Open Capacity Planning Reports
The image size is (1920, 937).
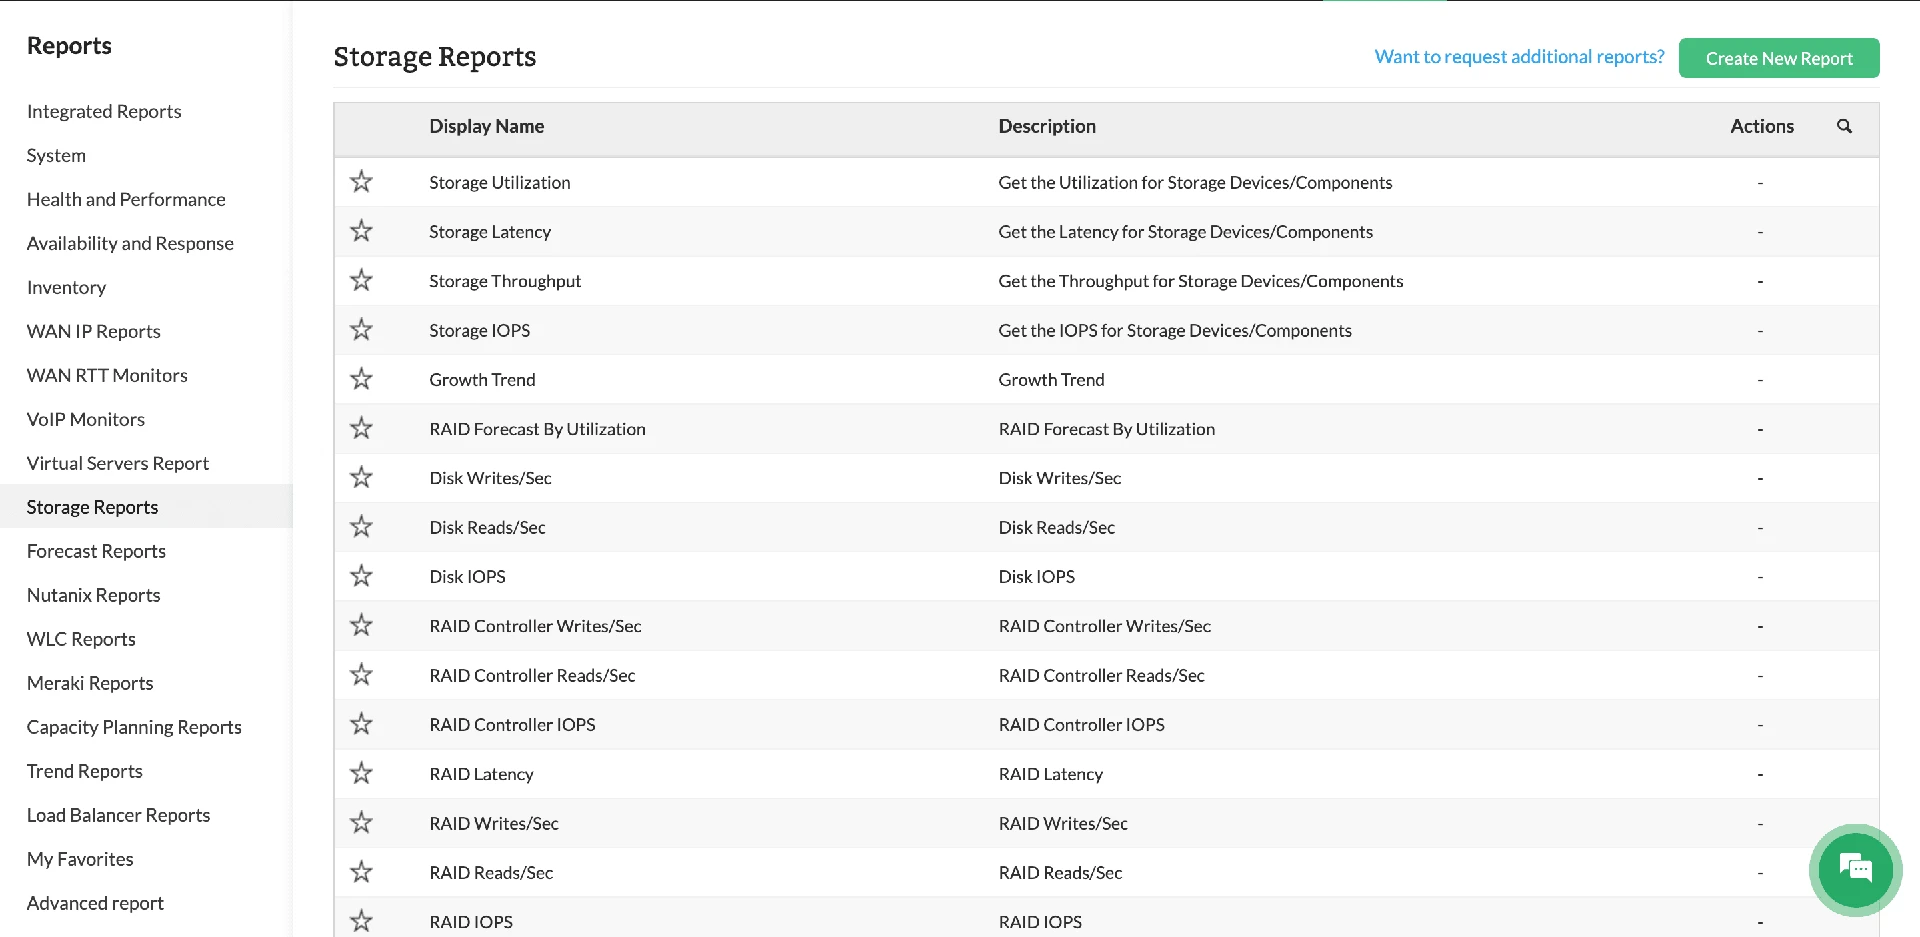[x=134, y=727]
